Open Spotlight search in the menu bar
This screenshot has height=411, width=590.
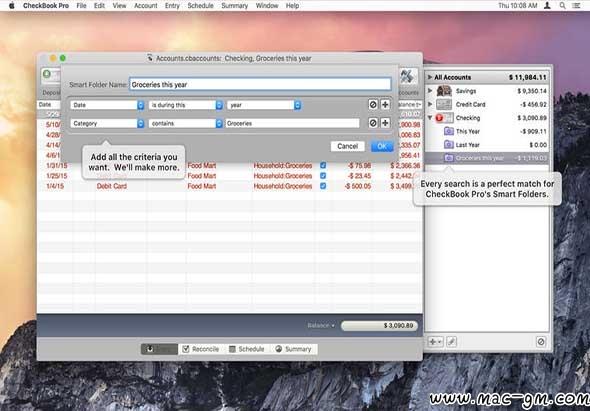click(x=562, y=6)
